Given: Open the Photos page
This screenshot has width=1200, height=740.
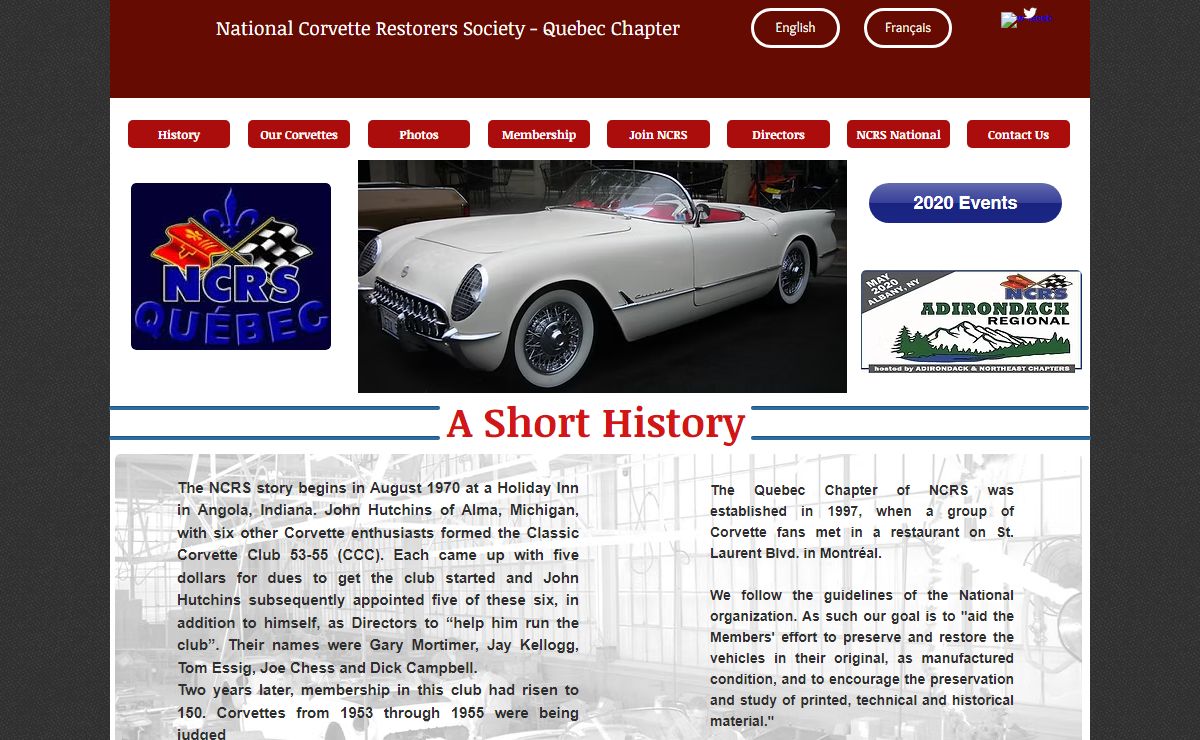Looking at the screenshot, I should (x=419, y=134).
